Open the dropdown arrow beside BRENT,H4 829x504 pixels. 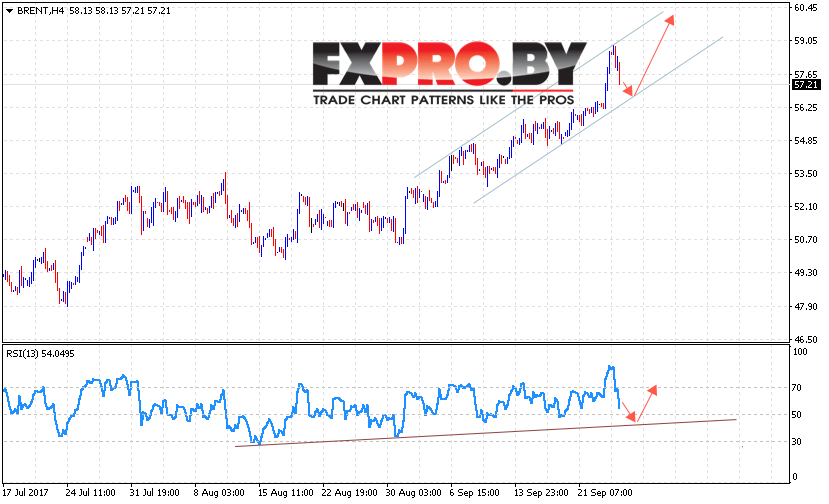[10, 11]
